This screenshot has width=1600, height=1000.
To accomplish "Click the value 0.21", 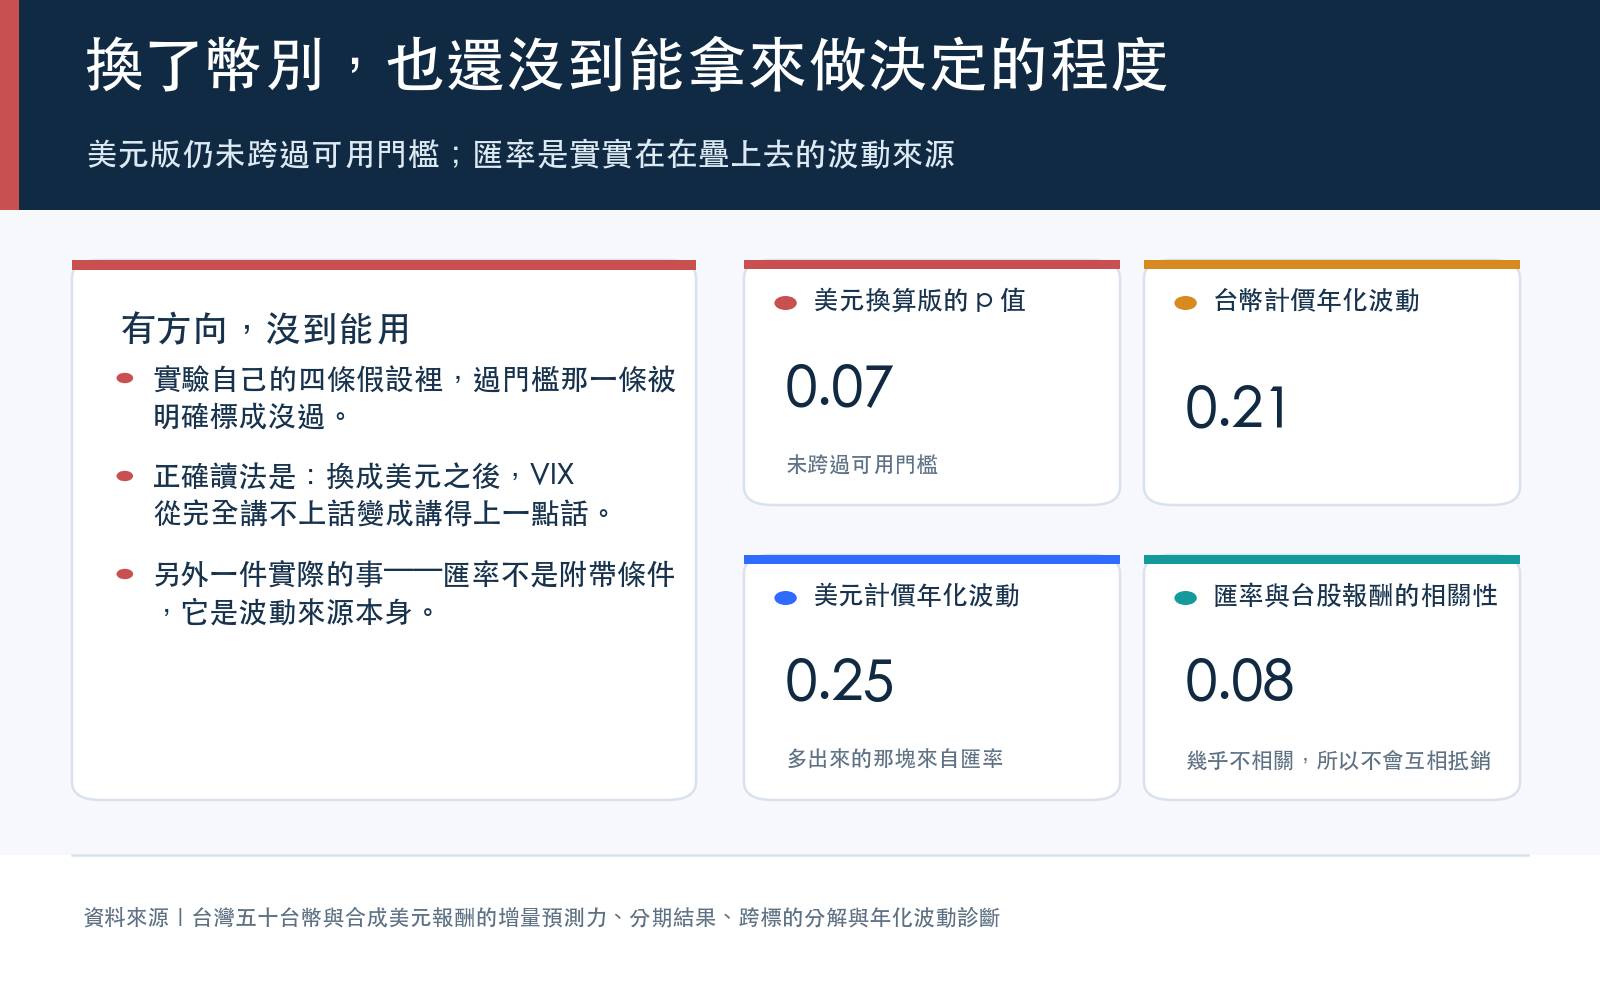I will [x=1236, y=408].
